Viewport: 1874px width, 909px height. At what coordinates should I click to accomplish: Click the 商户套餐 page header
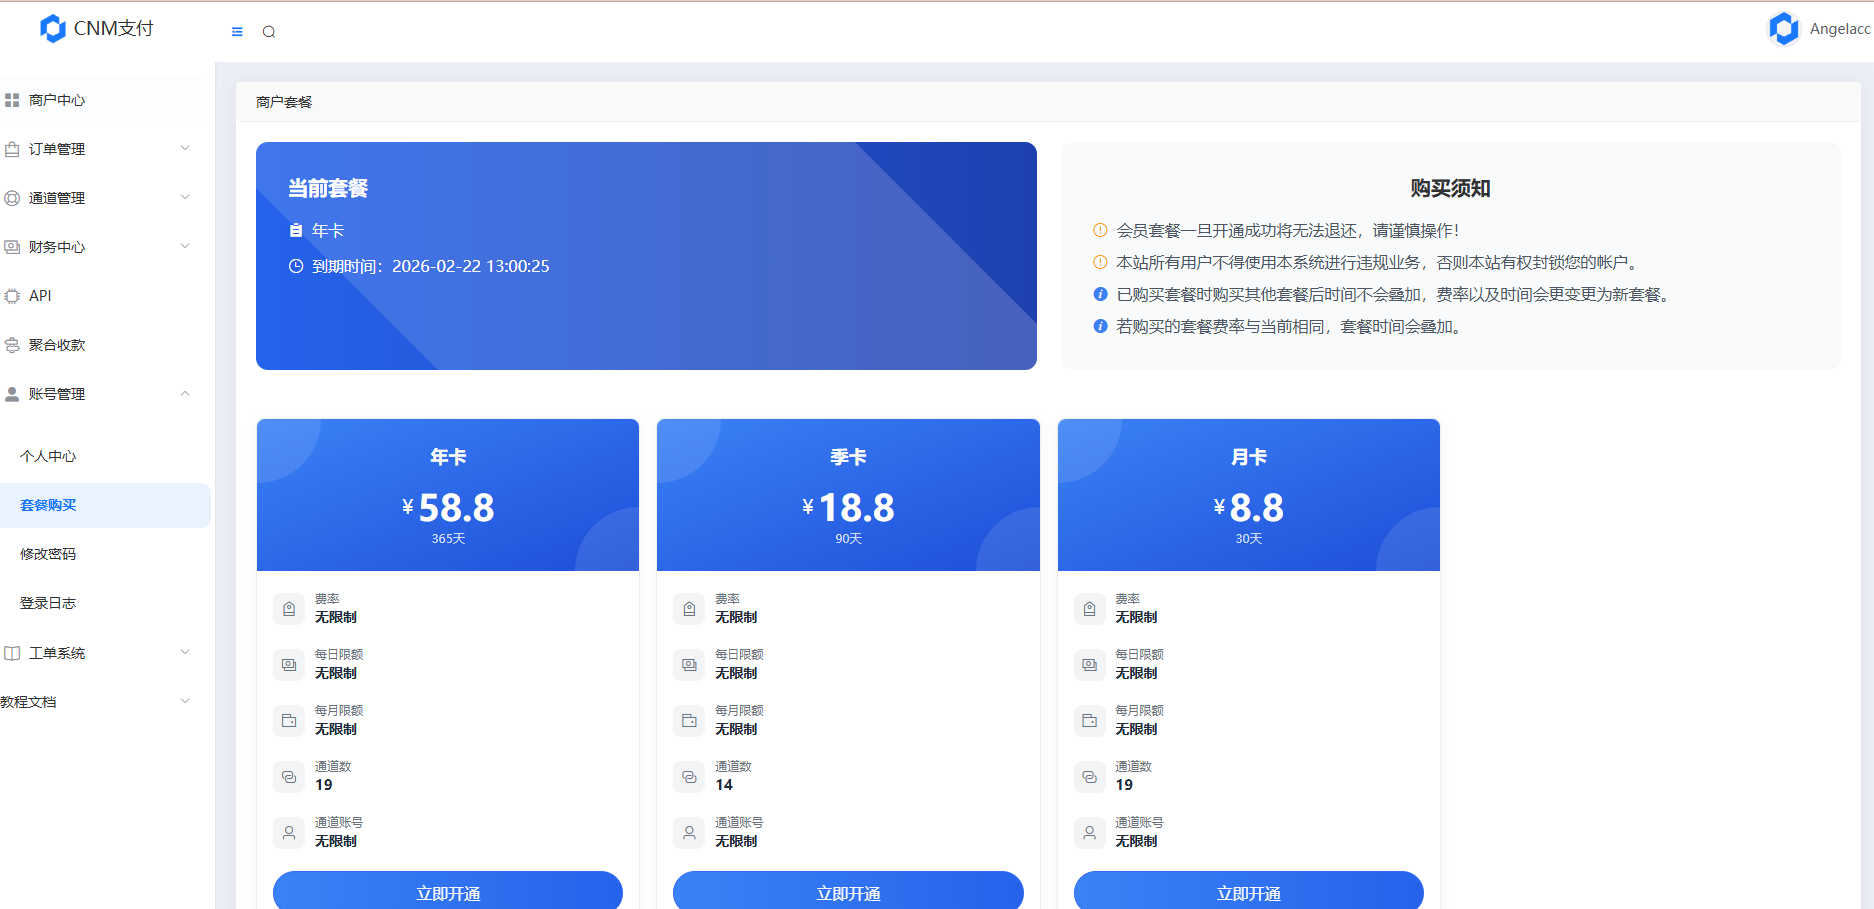284,102
